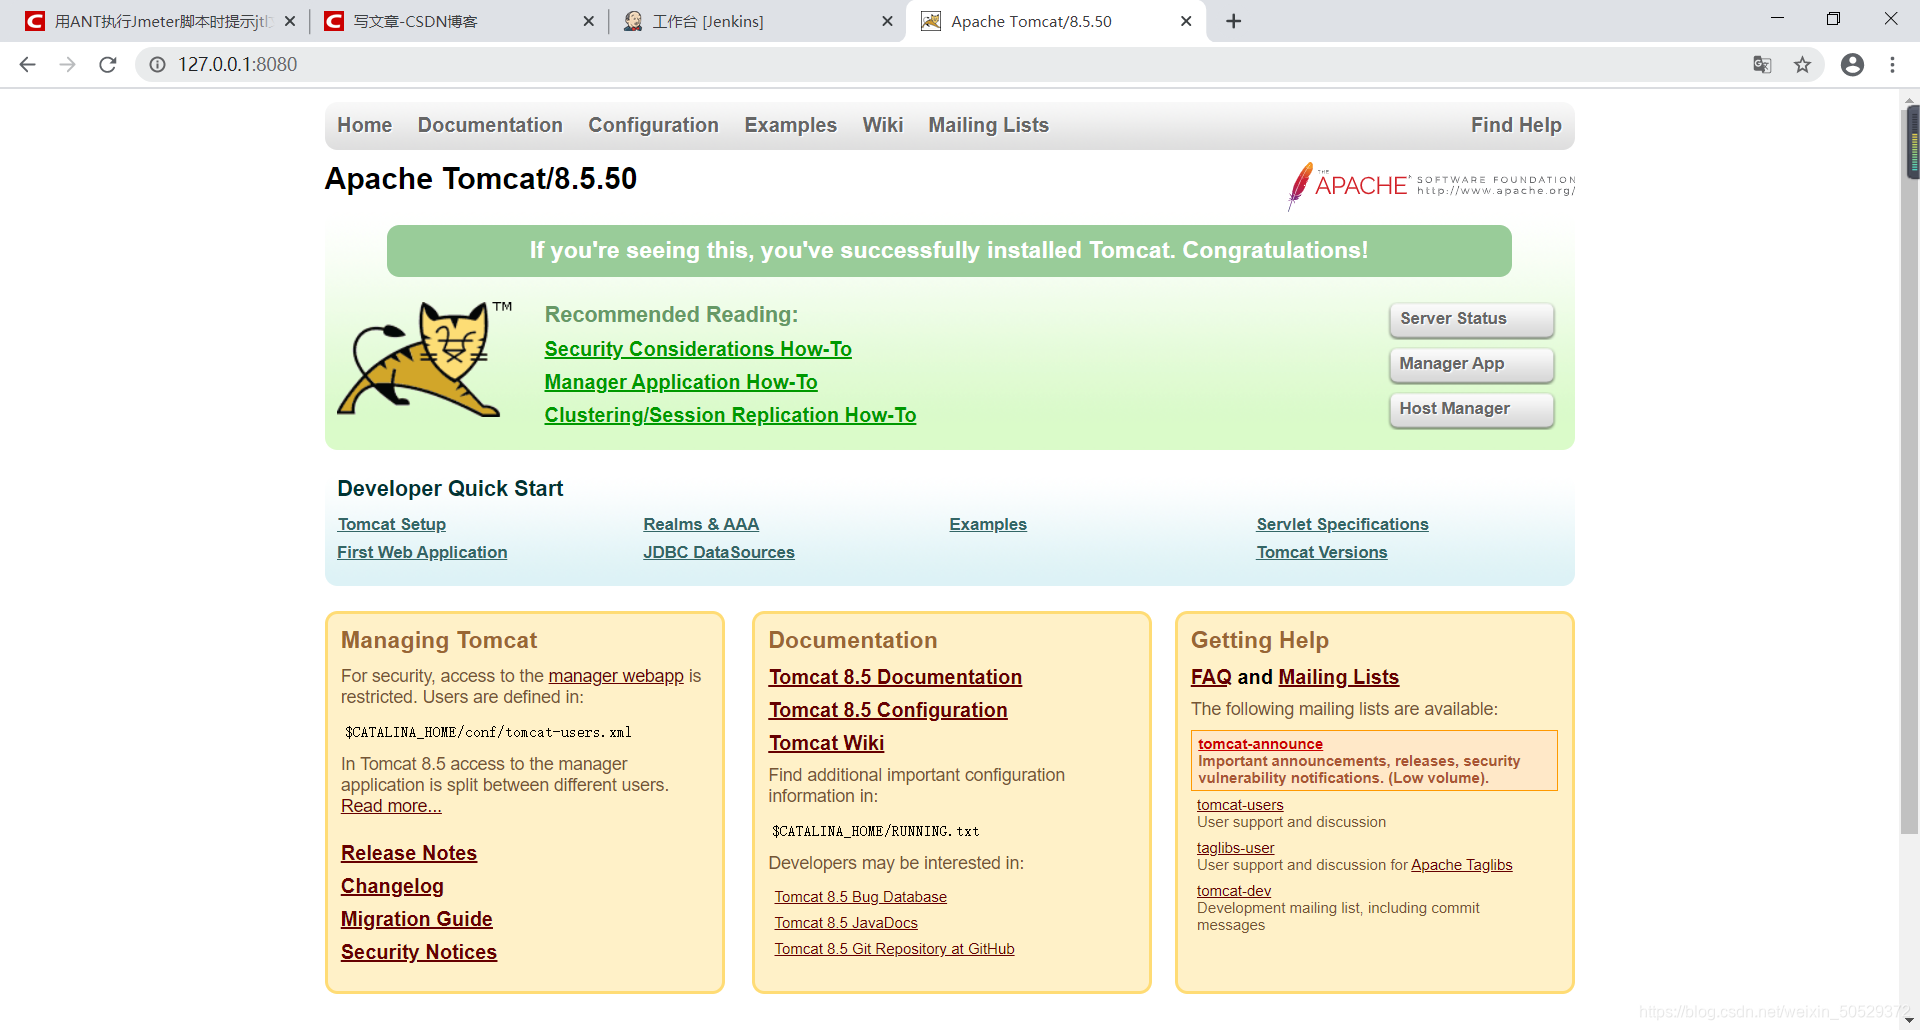
Task: Open the FAQ link under Getting Help
Action: (1211, 677)
